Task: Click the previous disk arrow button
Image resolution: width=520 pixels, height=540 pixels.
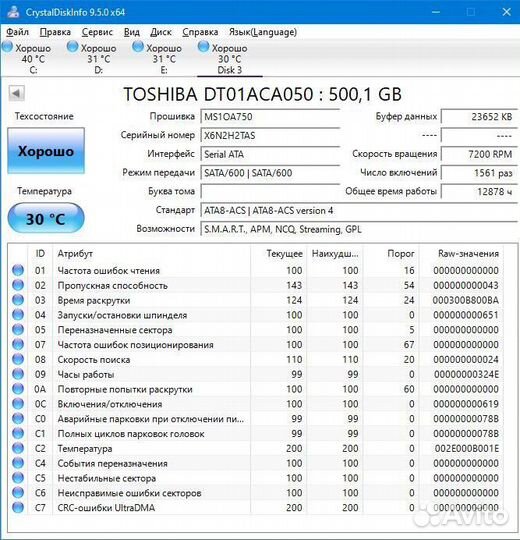Action: pyautogui.click(x=16, y=93)
